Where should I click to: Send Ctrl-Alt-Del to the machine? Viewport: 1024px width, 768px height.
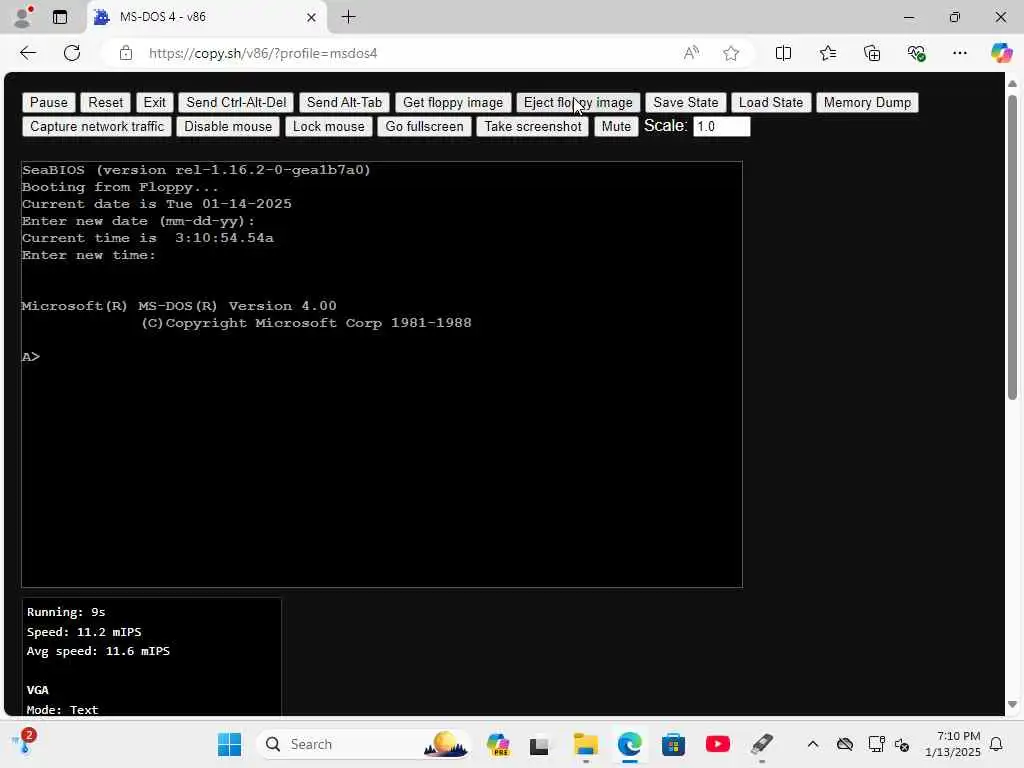coord(236,103)
